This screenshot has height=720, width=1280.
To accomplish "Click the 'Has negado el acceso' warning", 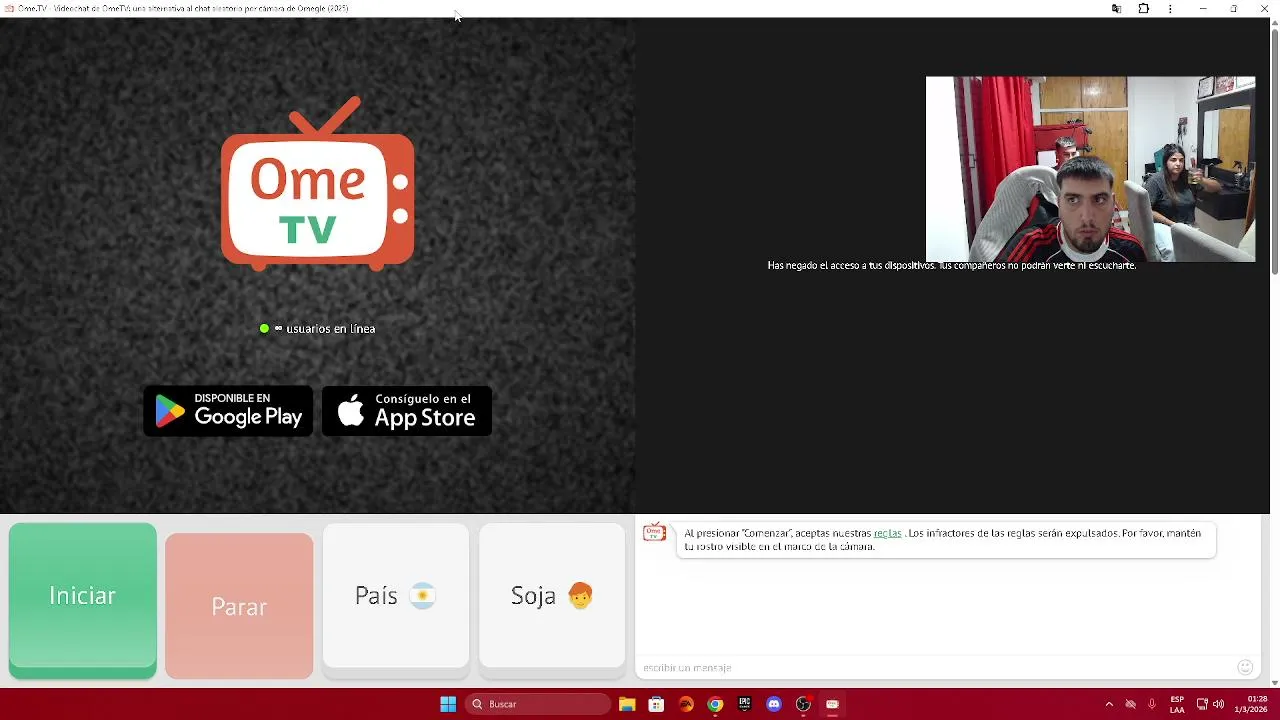I will tap(952, 266).
